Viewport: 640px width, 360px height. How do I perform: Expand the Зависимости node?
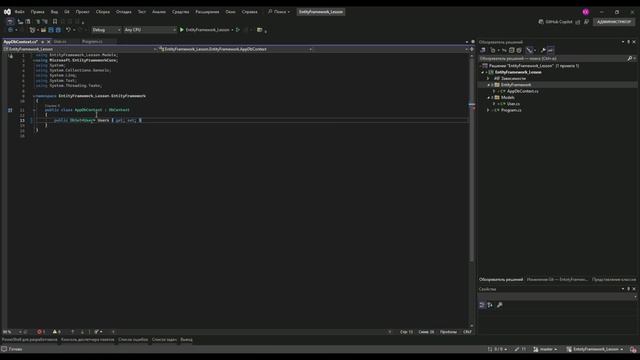pyautogui.click(x=488, y=78)
